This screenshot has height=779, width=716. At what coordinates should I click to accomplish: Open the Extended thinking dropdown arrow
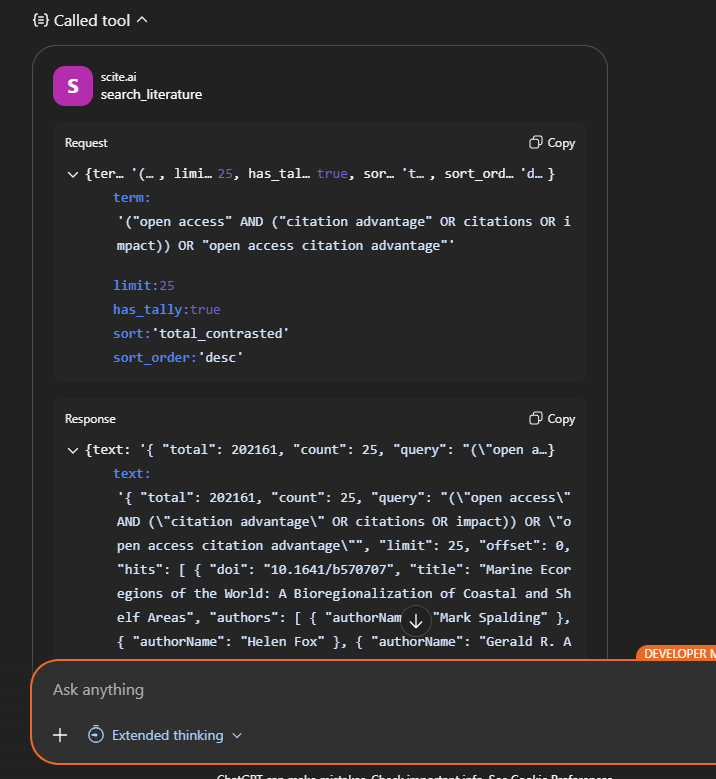coord(237,735)
